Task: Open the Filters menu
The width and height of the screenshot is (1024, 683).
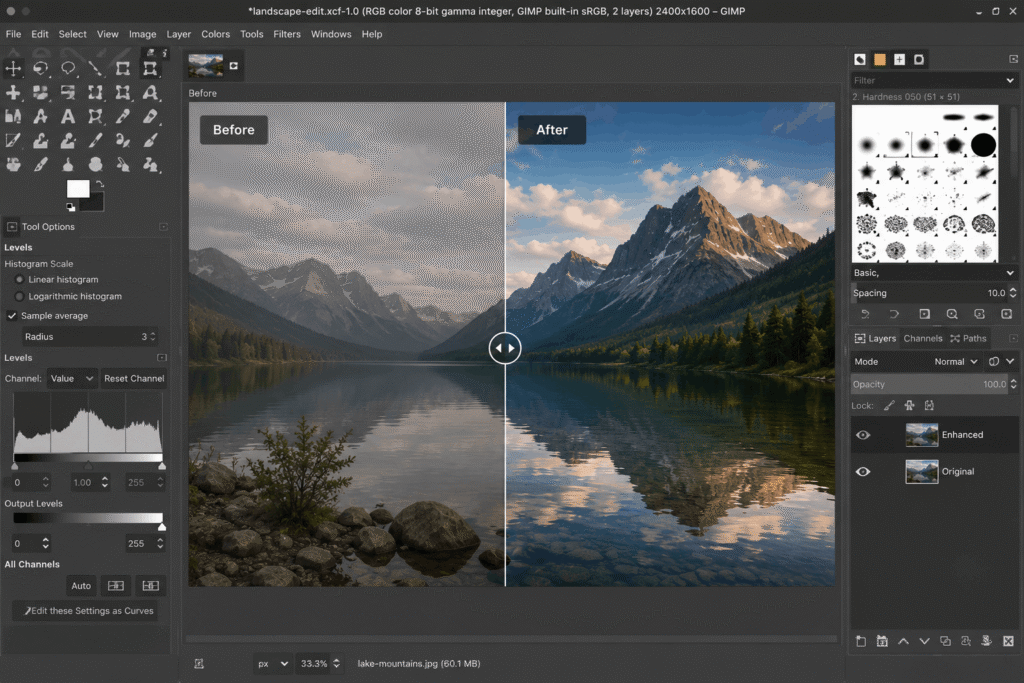Action: (x=287, y=34)
